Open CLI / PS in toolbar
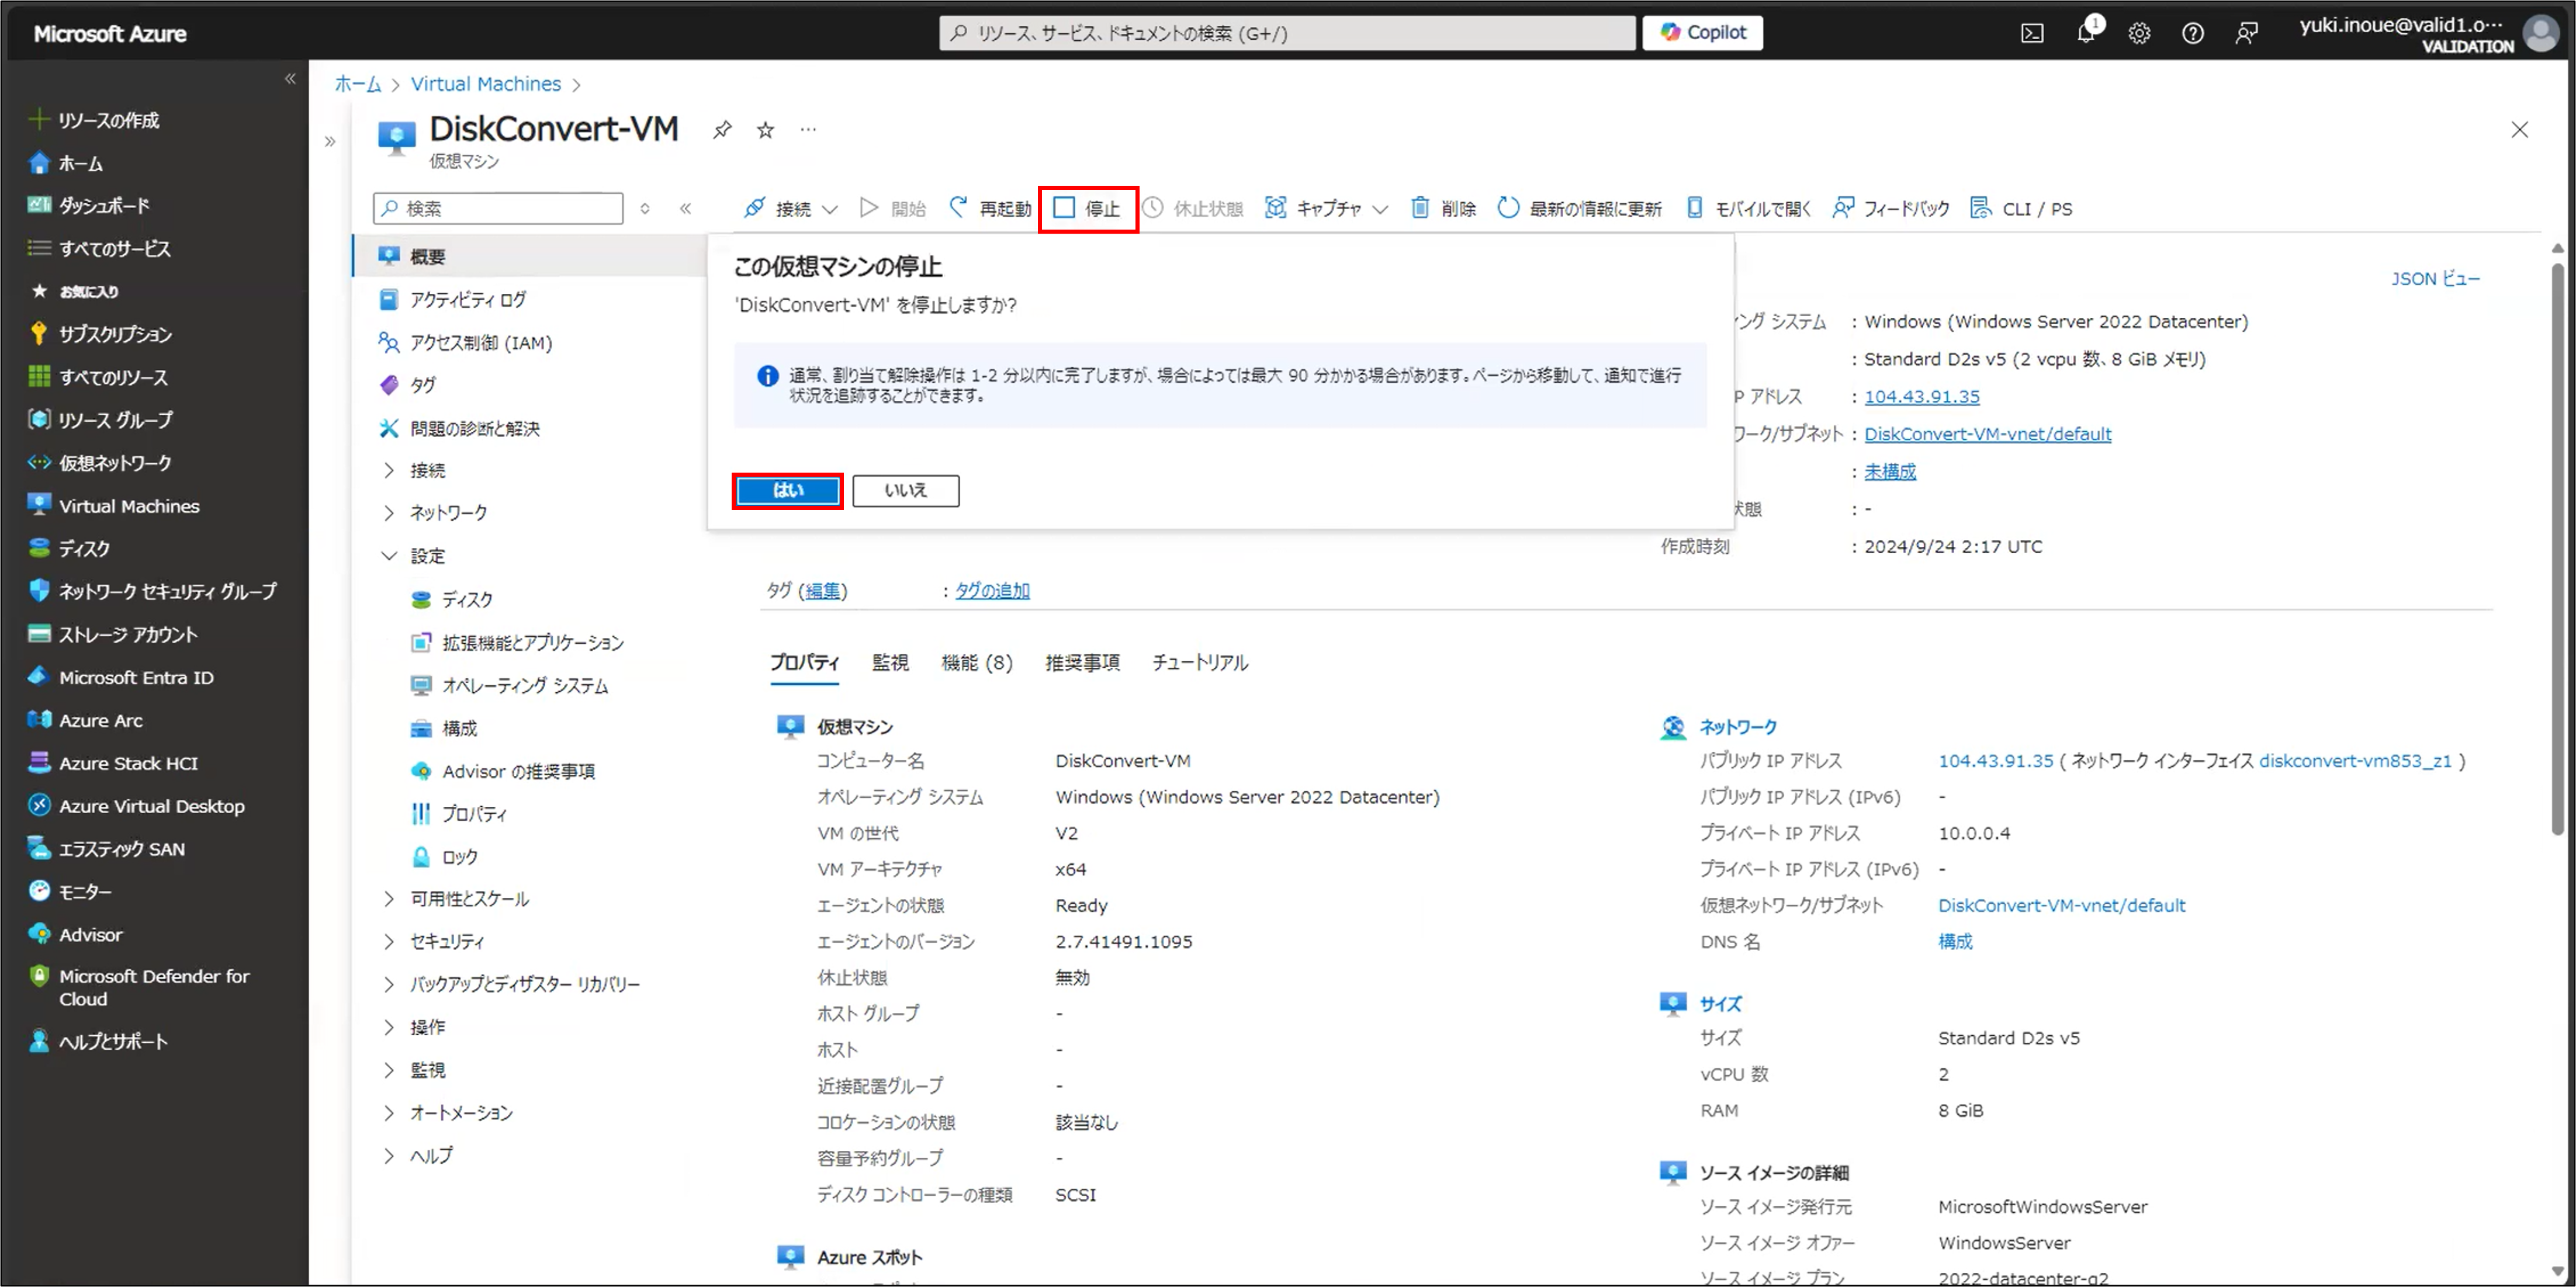This screenshot has width=2576, height=1287. tap(2022, 208)
